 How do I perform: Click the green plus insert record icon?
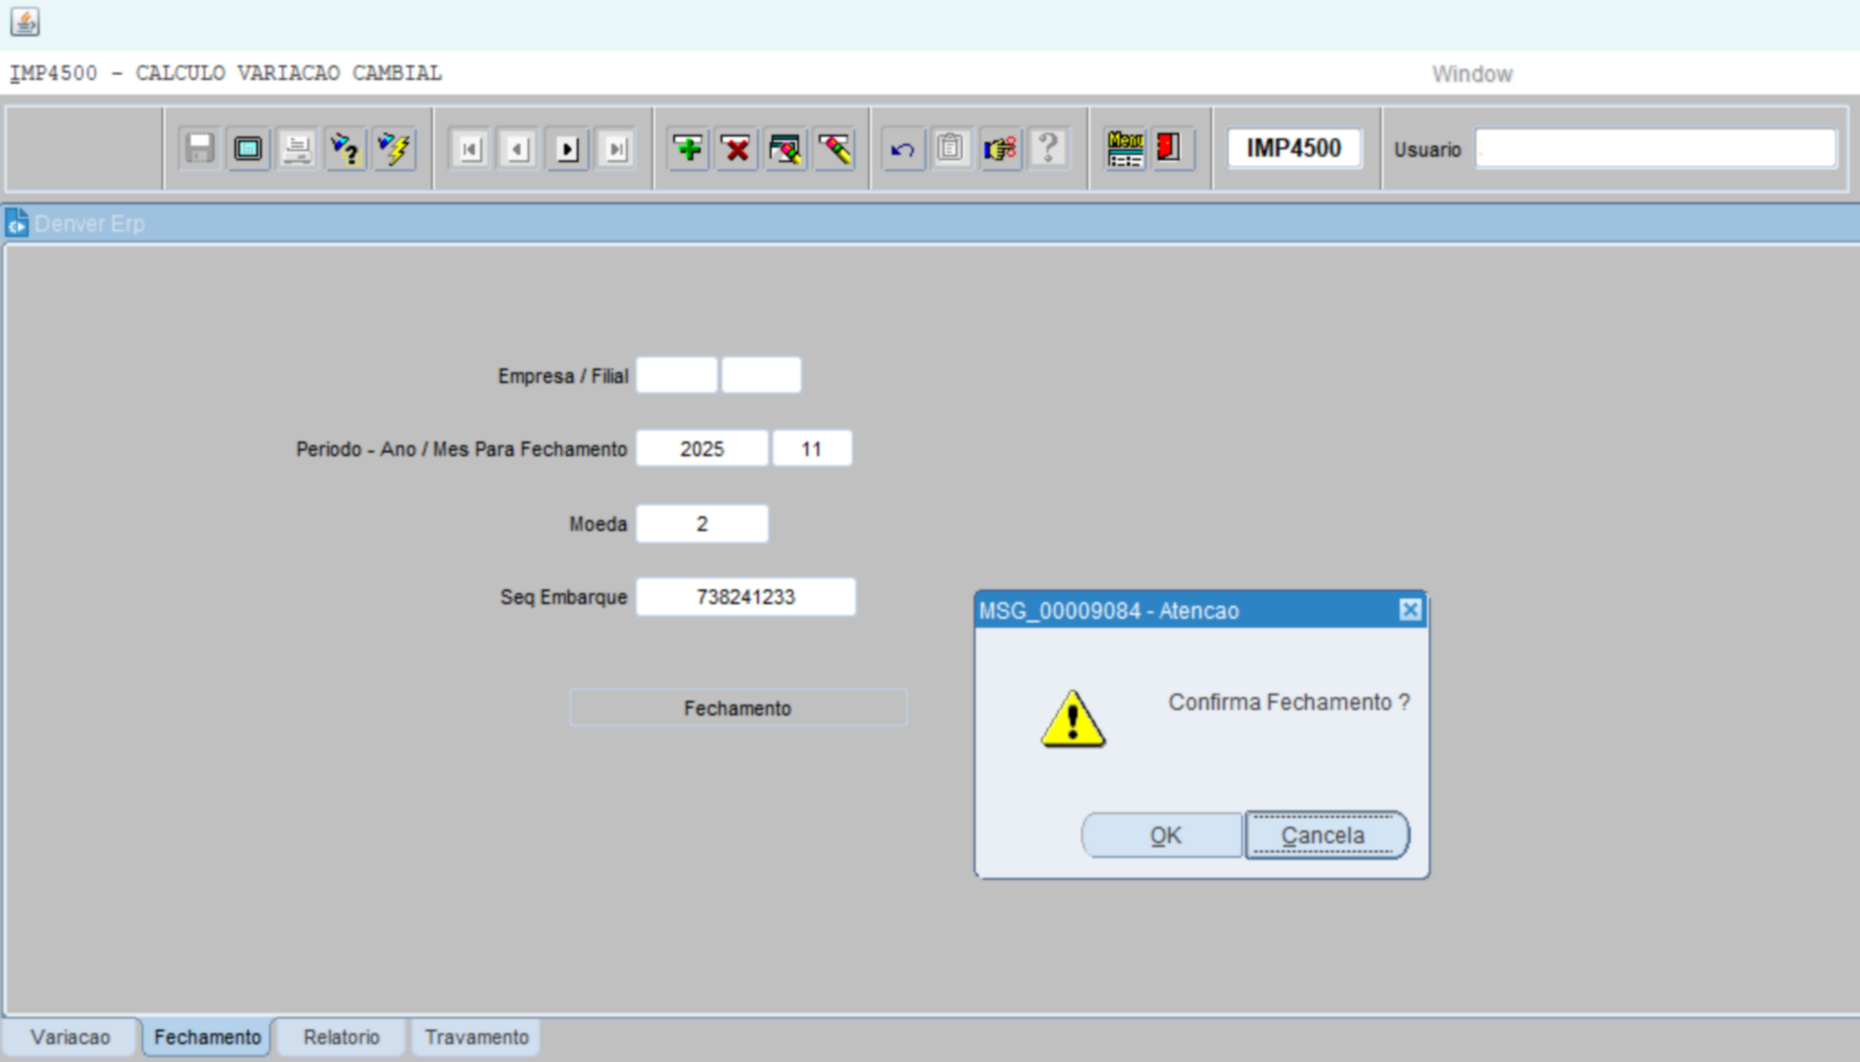pos(688,149)
